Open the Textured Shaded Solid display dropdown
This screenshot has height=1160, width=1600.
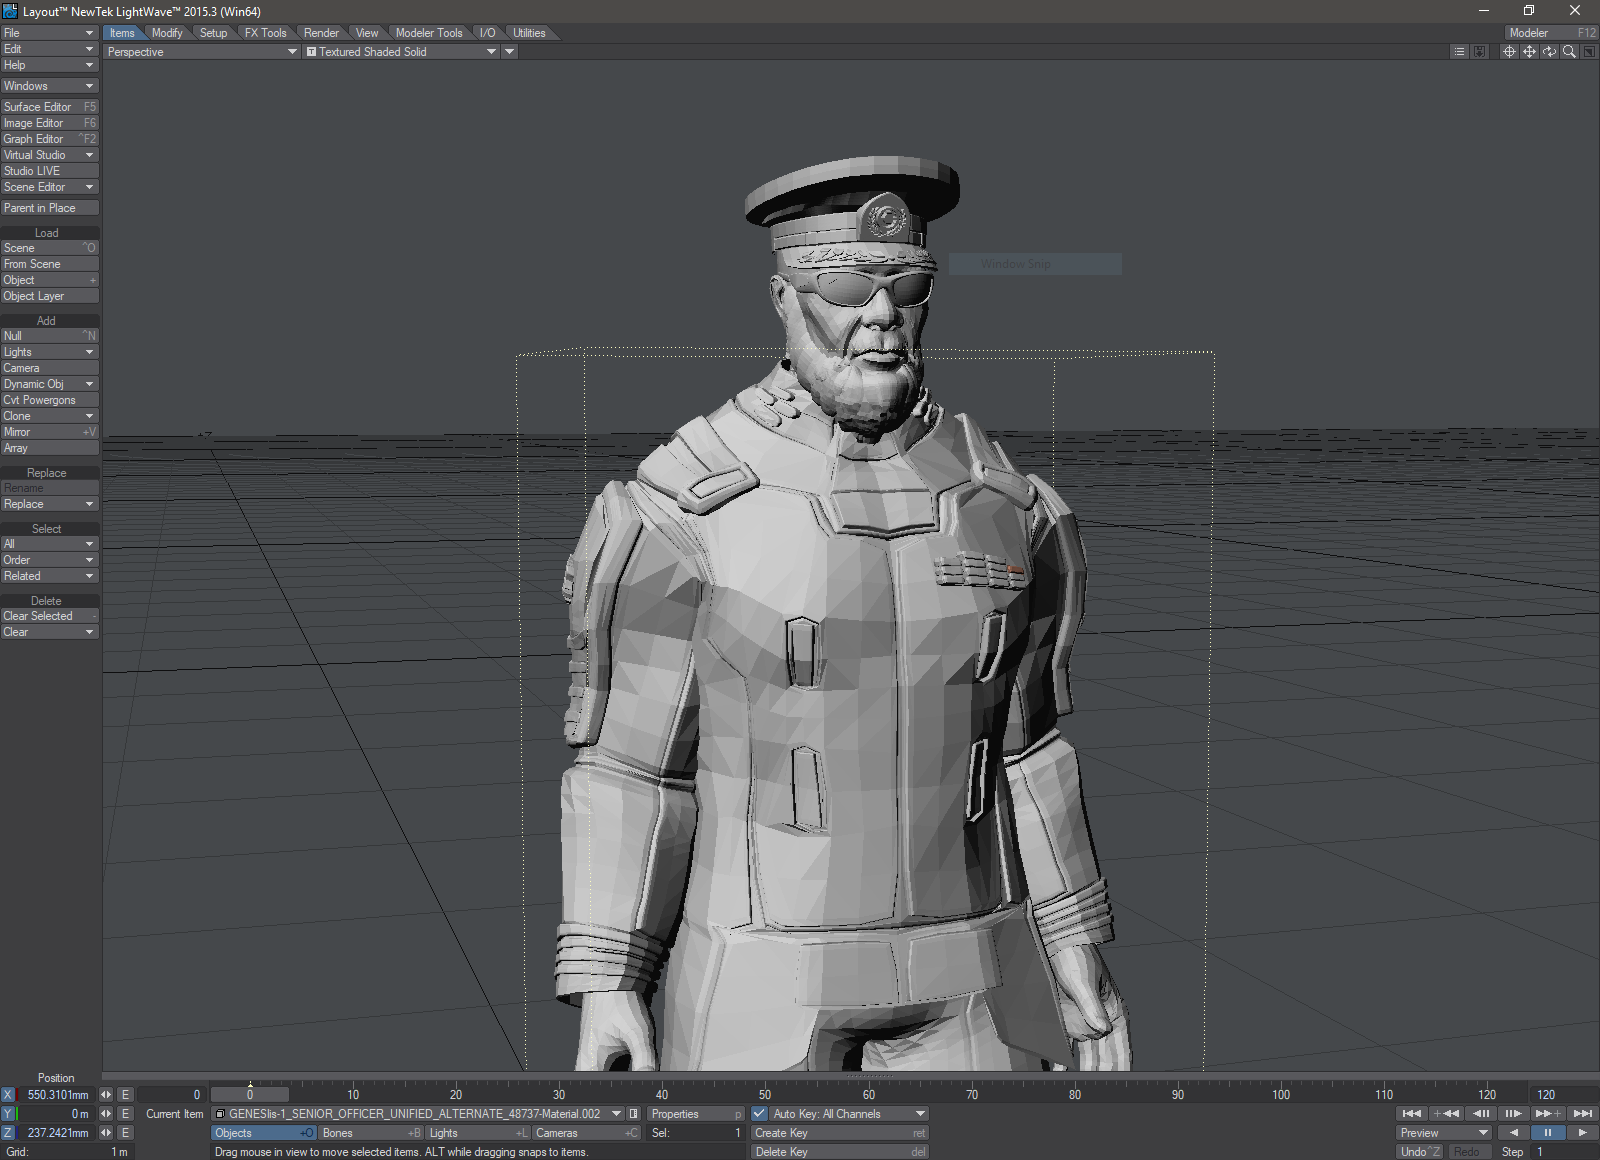pyautogui.click(x=401, y=52)
